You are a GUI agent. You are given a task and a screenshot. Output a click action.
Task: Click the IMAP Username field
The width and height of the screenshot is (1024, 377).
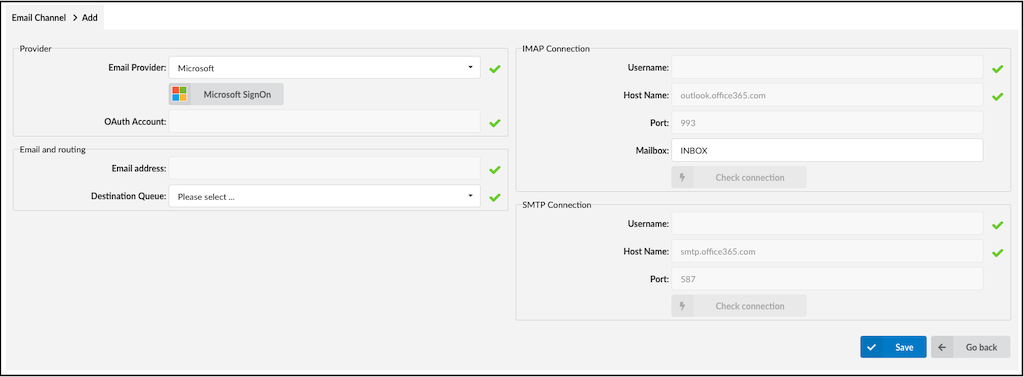tap(827, 67)
